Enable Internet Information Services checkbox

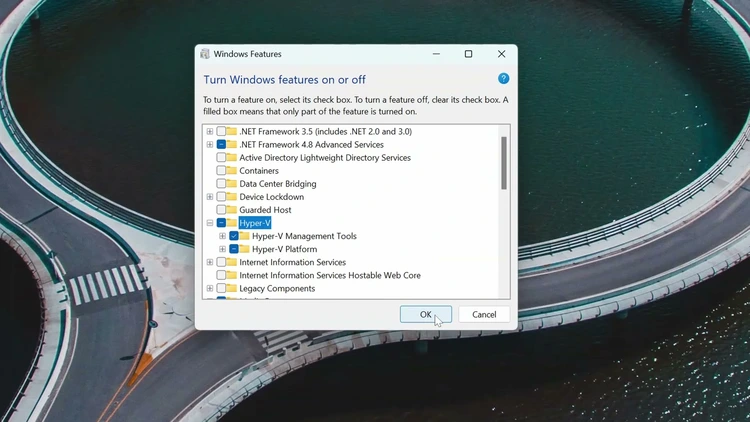(221, 262)
